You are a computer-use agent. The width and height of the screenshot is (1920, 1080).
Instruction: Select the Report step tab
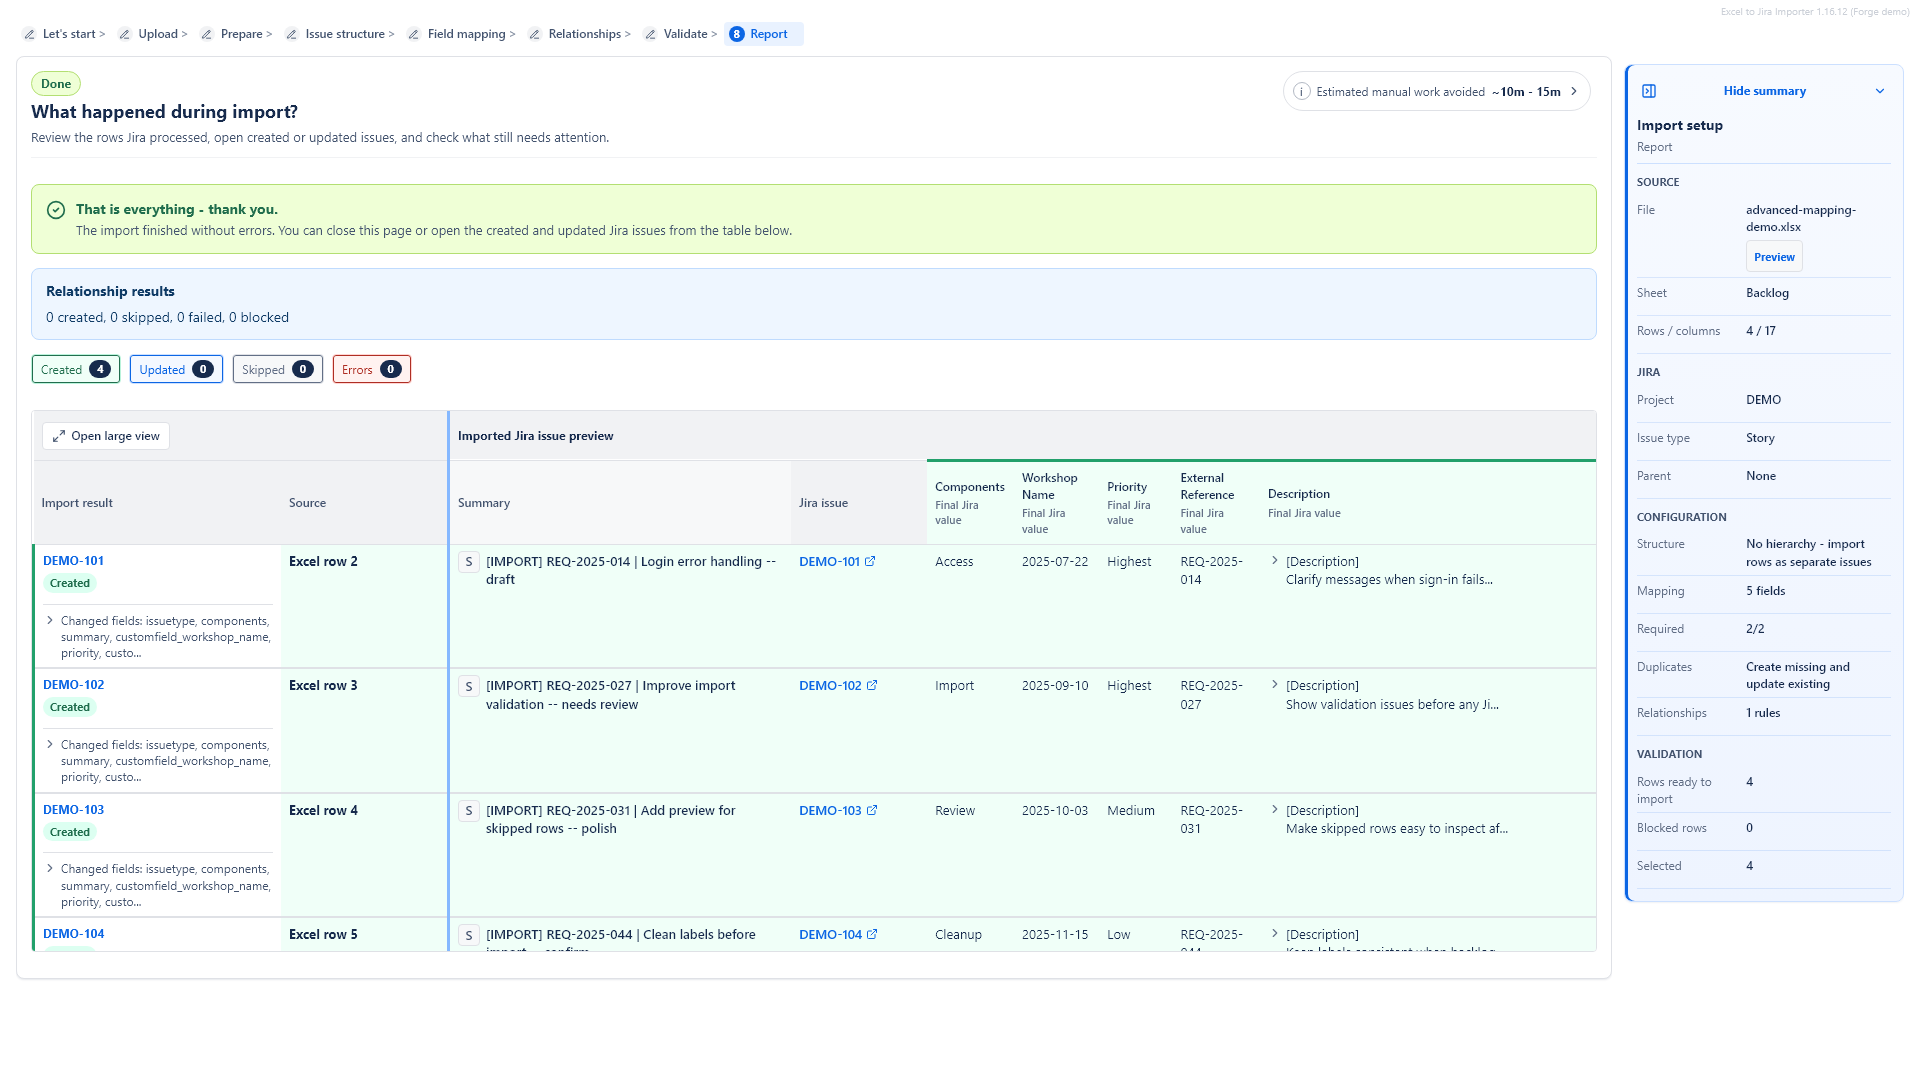pyautogui.click(x=764, y=34)
